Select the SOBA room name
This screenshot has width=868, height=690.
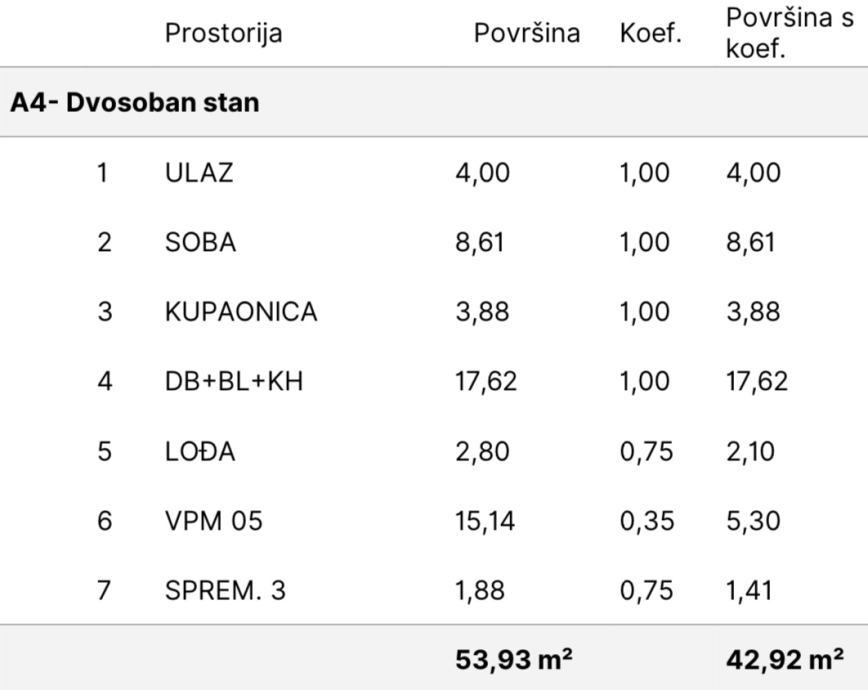[x=200, y=242]
